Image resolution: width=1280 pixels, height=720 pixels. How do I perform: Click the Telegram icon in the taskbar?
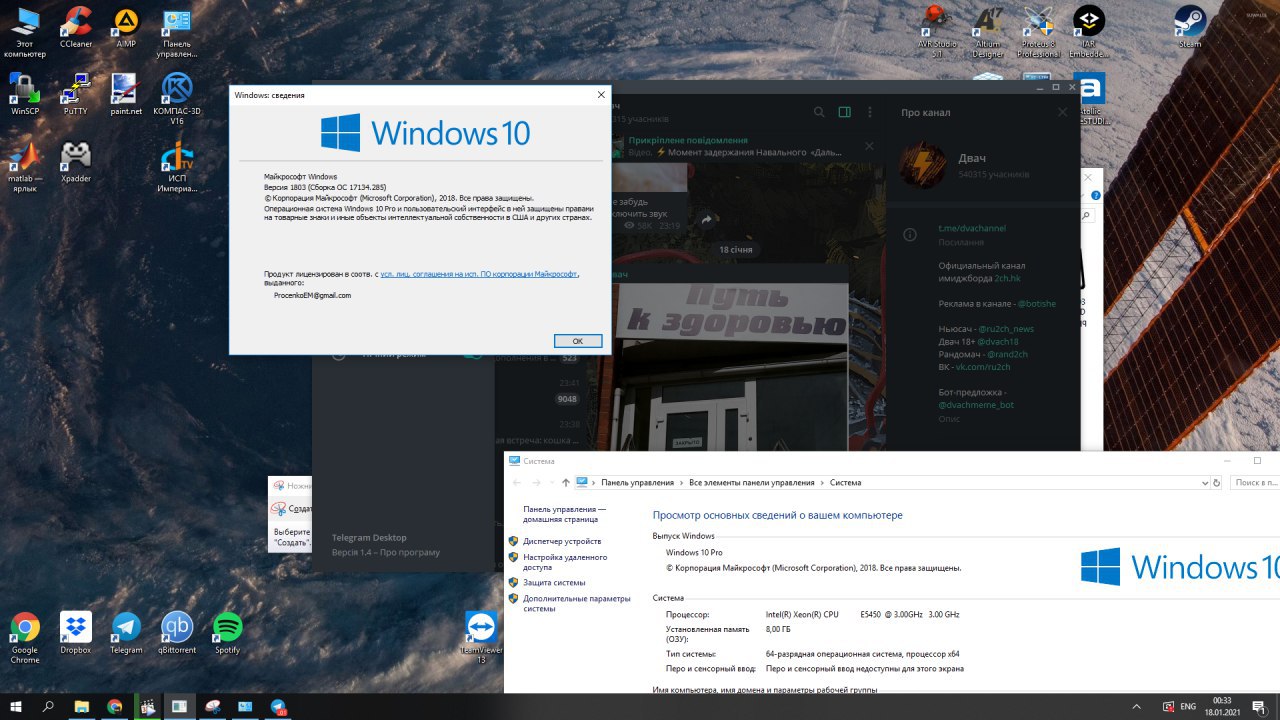click(x=279, y=706)
